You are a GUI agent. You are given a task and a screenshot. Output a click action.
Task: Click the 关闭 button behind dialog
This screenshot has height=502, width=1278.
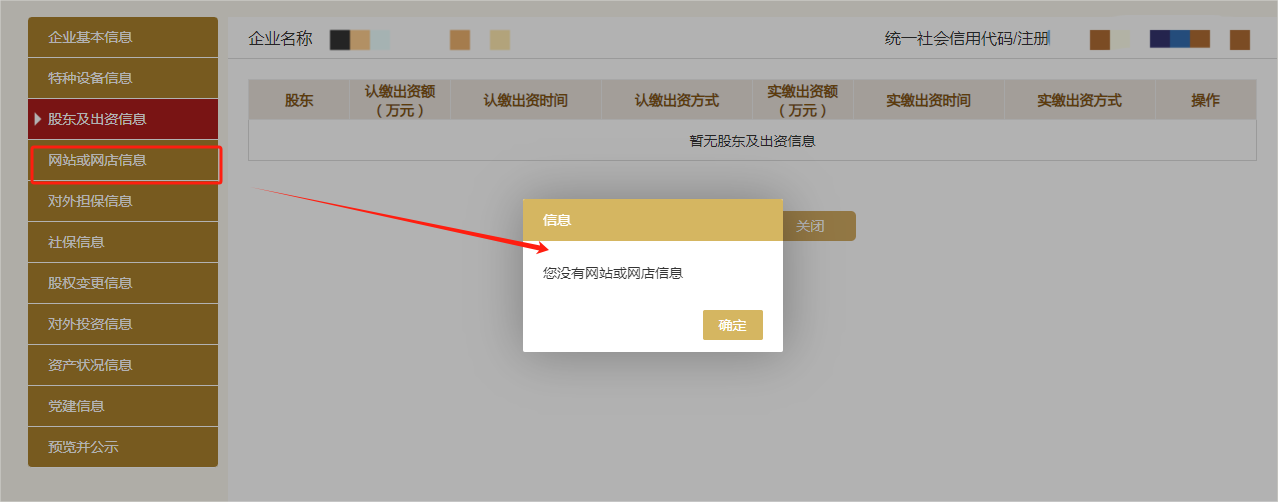pyautogui.click(x=818, y=226)
